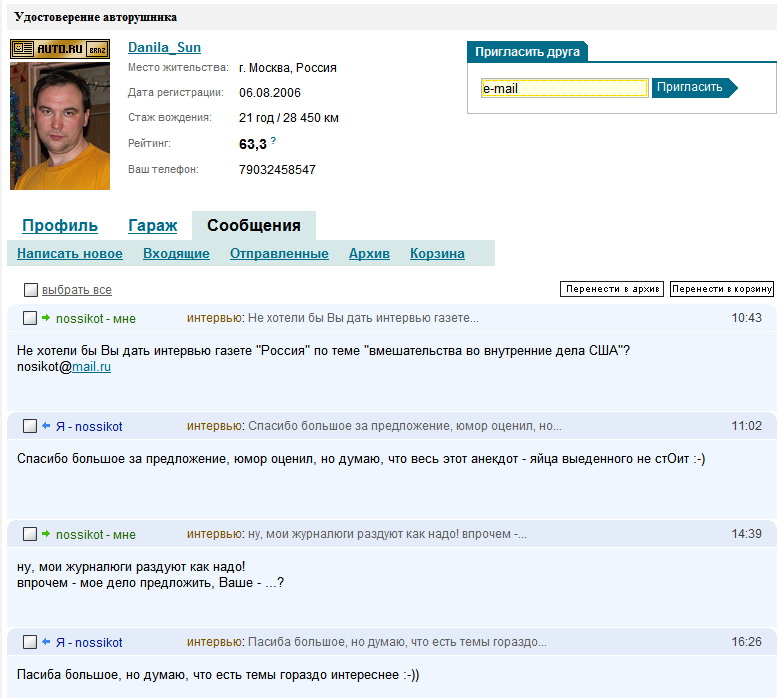This screenshot has height=698, width=783.
Task: Click the 11:02 timestamp
Action: [747, 426]
